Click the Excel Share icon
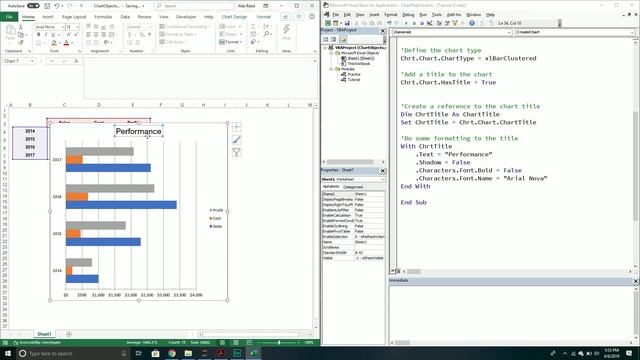This screenshot has height=360, width=640. 285,17
